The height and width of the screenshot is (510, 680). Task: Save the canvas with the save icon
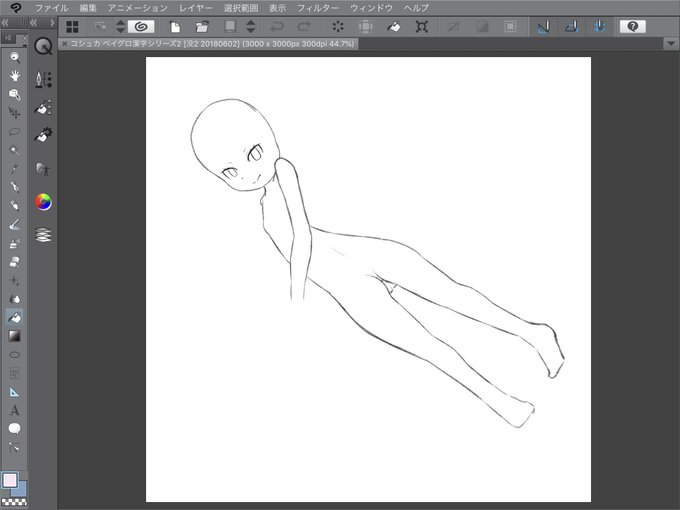click(230, 27)
